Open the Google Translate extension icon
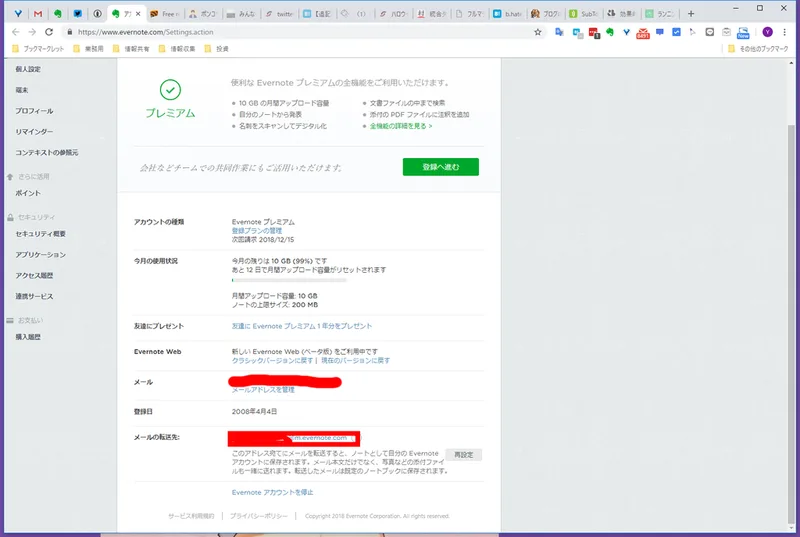 (560, 32)
